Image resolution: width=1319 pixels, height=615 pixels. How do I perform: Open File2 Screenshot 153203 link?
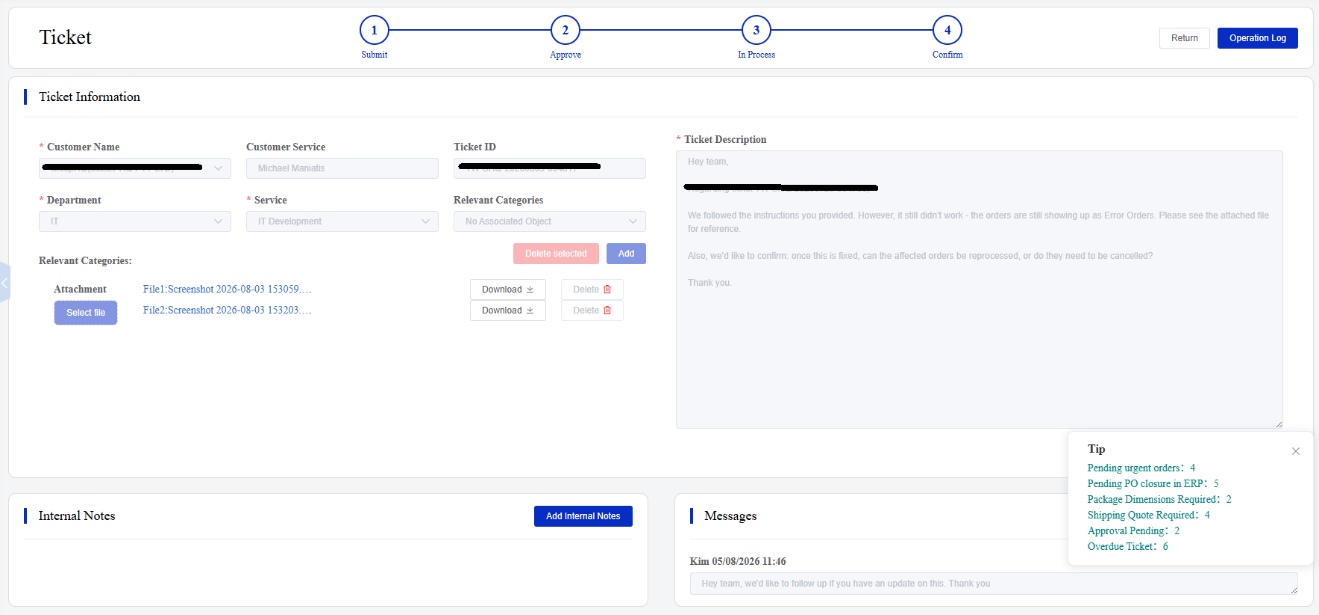228,310
